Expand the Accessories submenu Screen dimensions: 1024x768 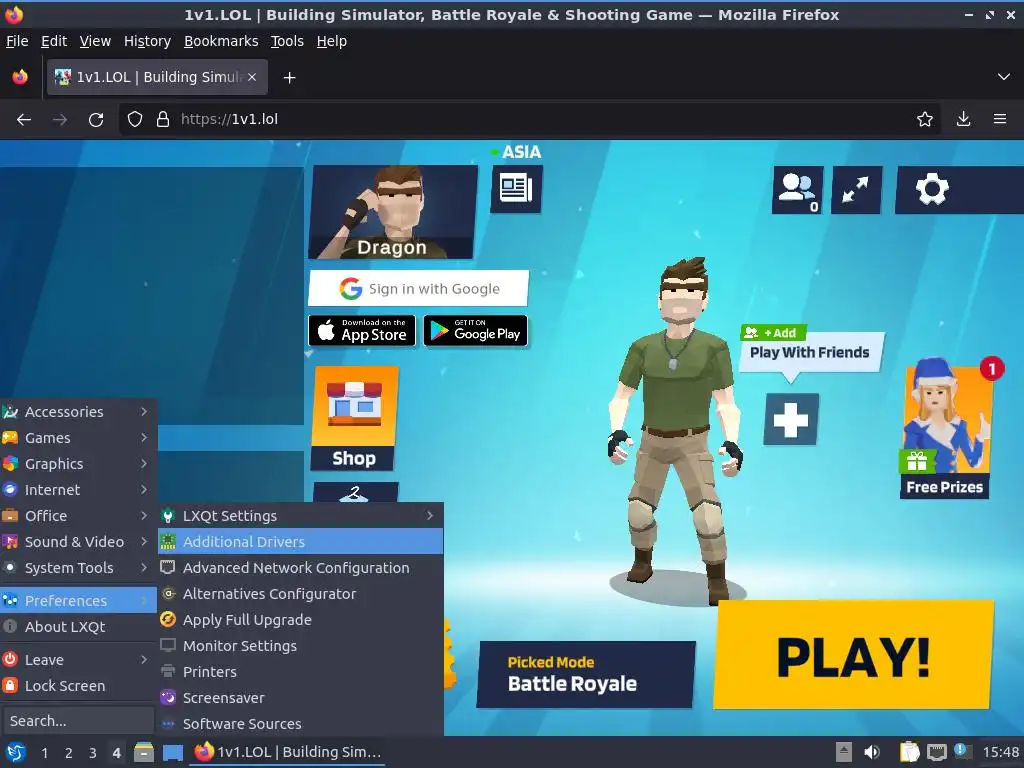coord(78,412)
